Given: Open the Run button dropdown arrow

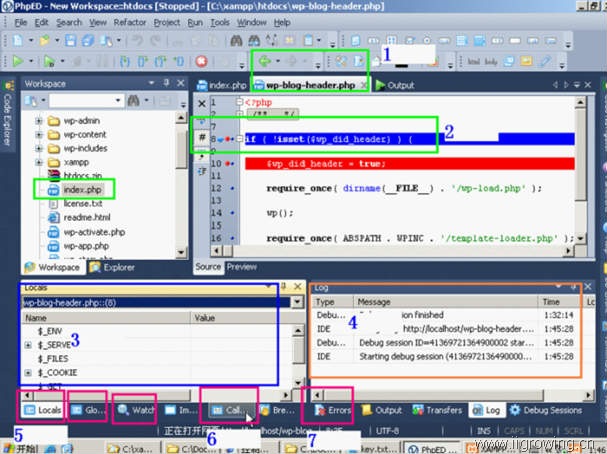Looking at the screenshot, I should click(x=31, y=61).
